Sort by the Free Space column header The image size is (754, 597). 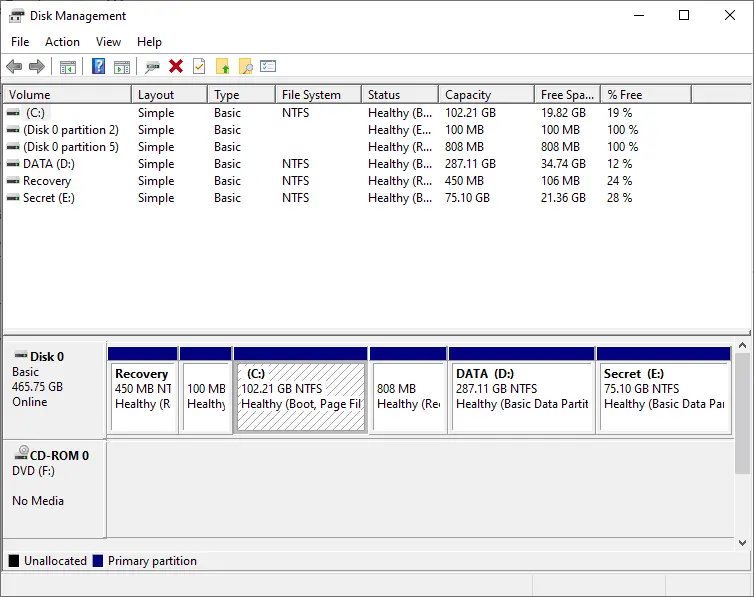click(x=567, y=95)
